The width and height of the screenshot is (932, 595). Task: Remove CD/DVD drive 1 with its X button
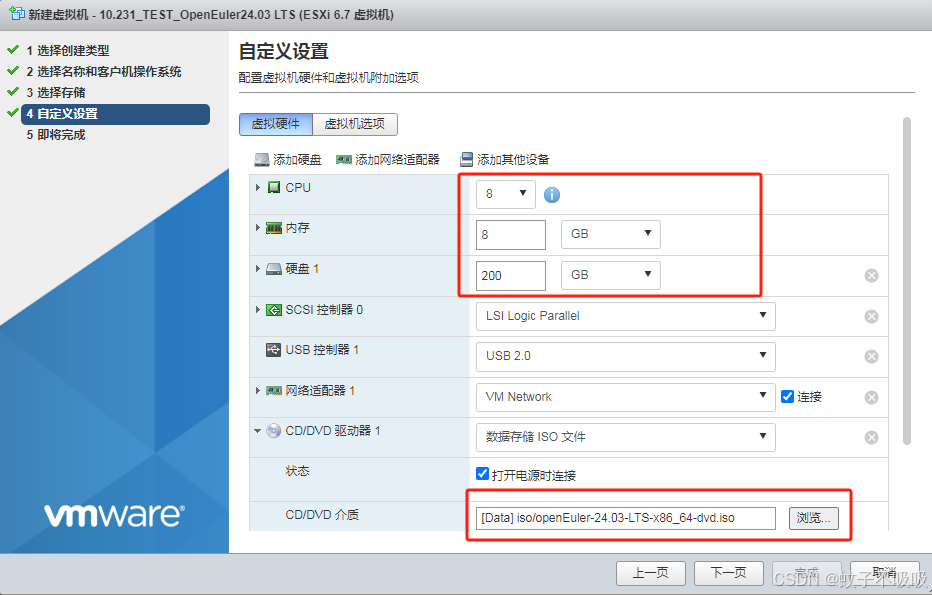tap(871, 437)
